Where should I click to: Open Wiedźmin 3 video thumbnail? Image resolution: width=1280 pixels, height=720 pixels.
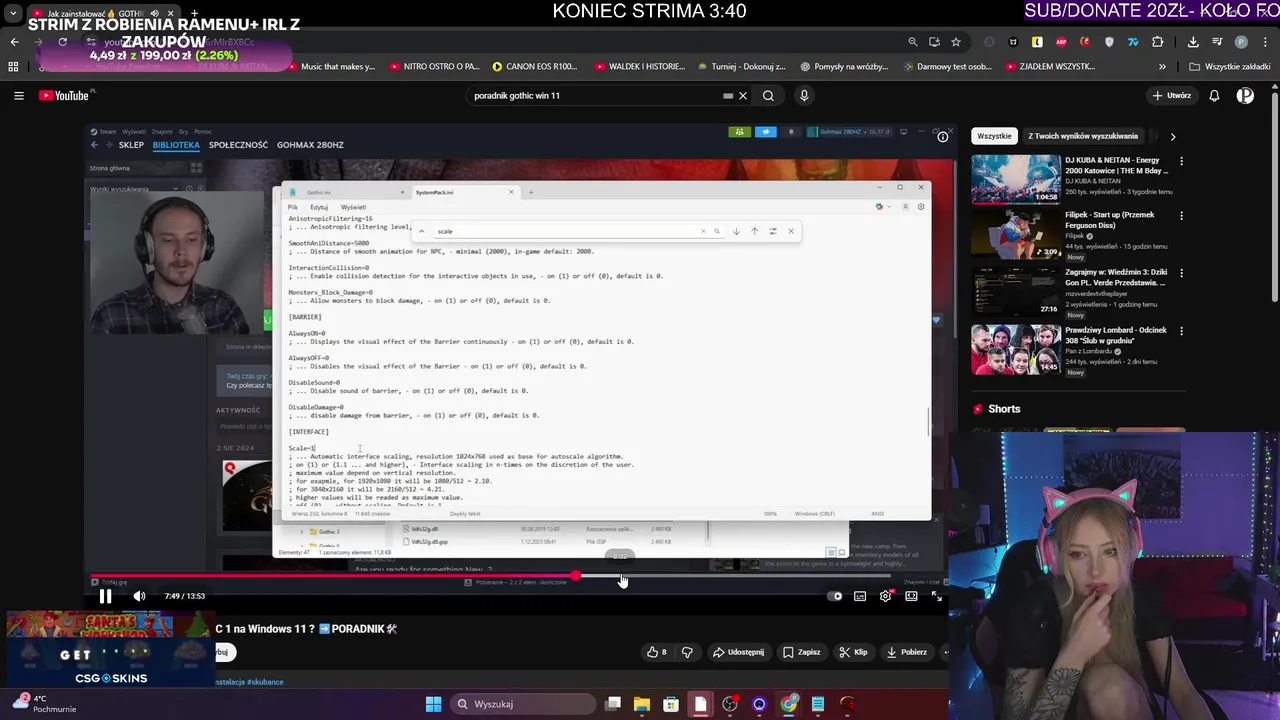coord(1016,292)
